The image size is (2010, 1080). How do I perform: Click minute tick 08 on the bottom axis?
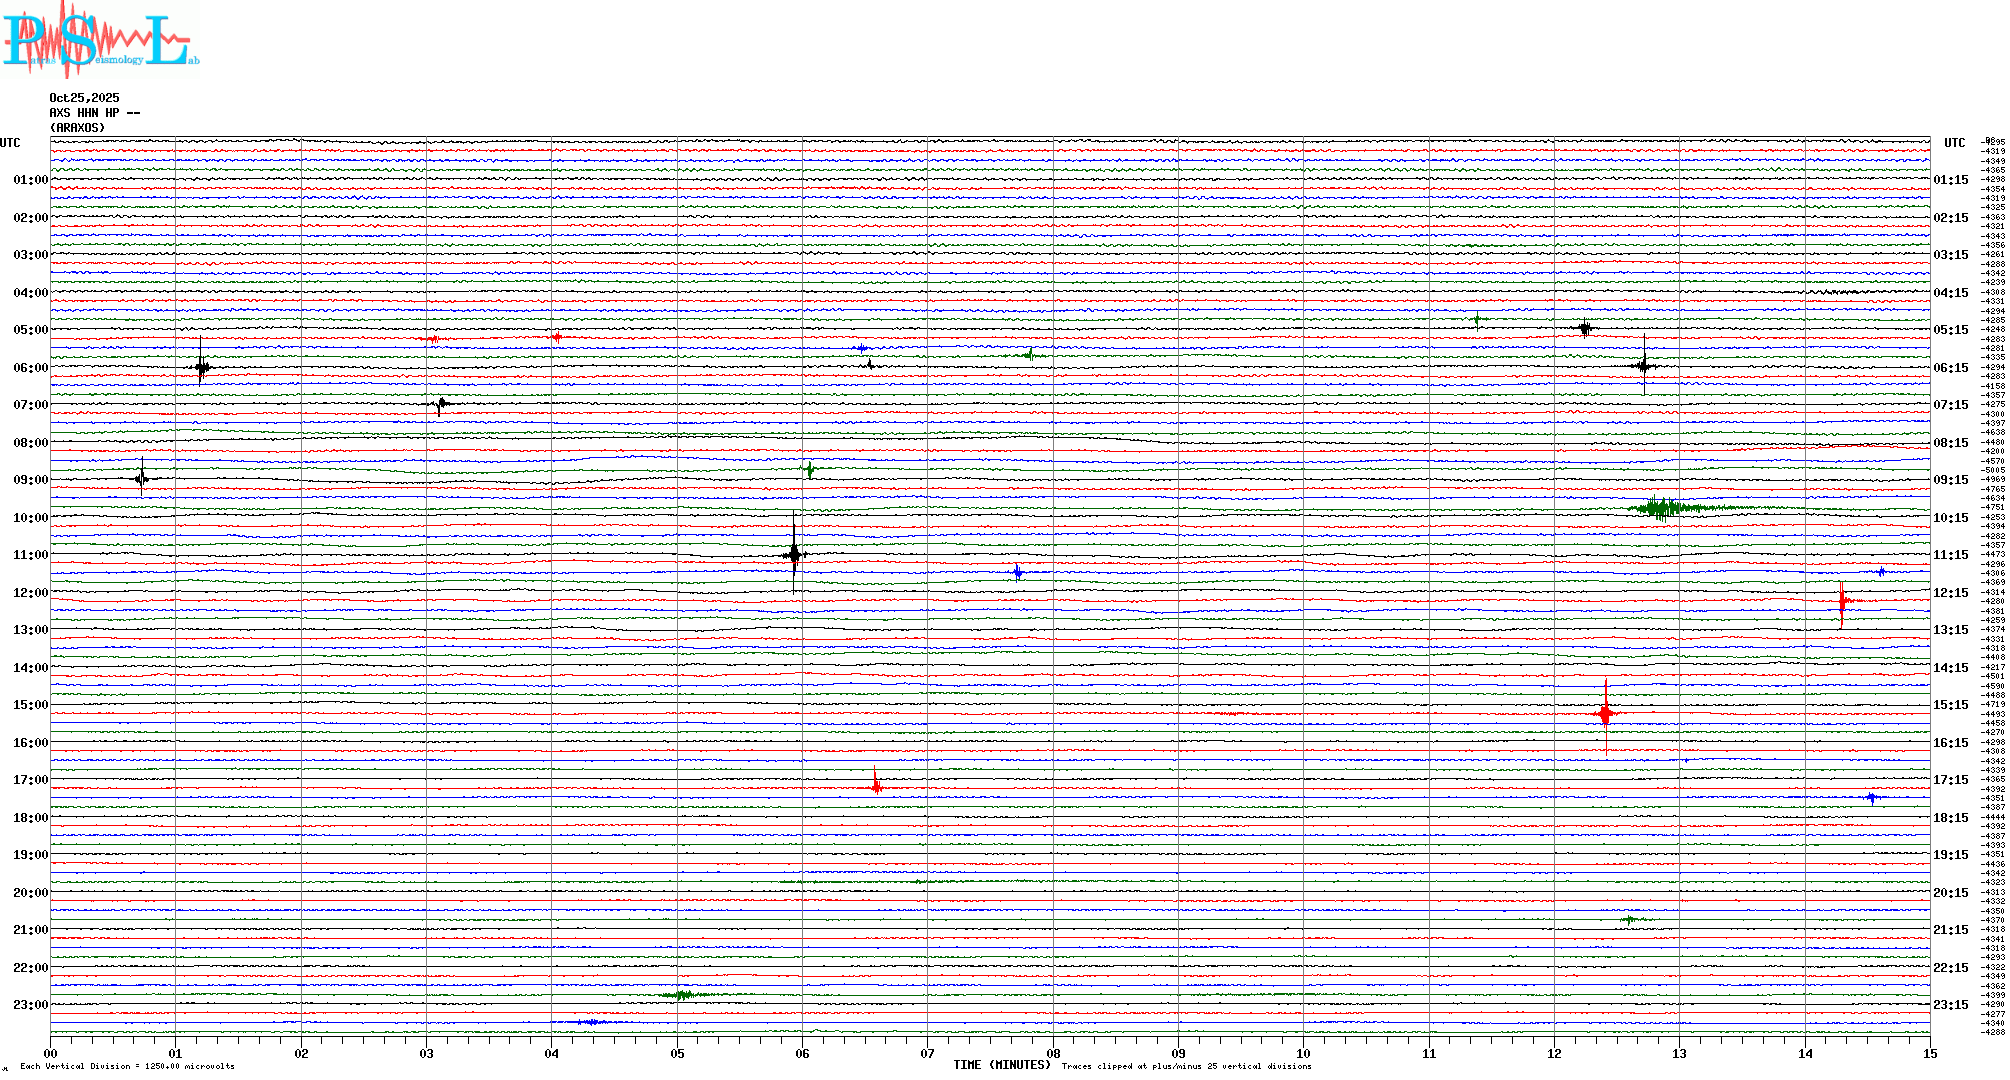click(x=1053, y=1054)
